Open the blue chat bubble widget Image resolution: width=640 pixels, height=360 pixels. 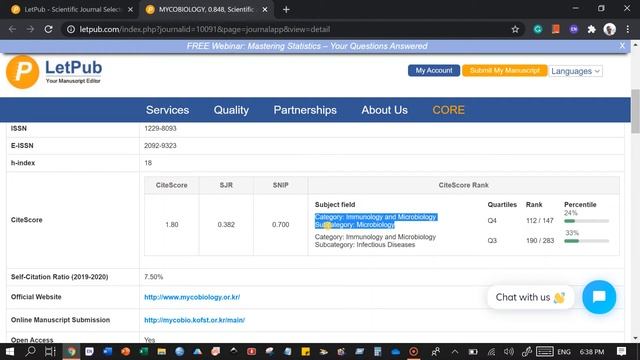599,297
